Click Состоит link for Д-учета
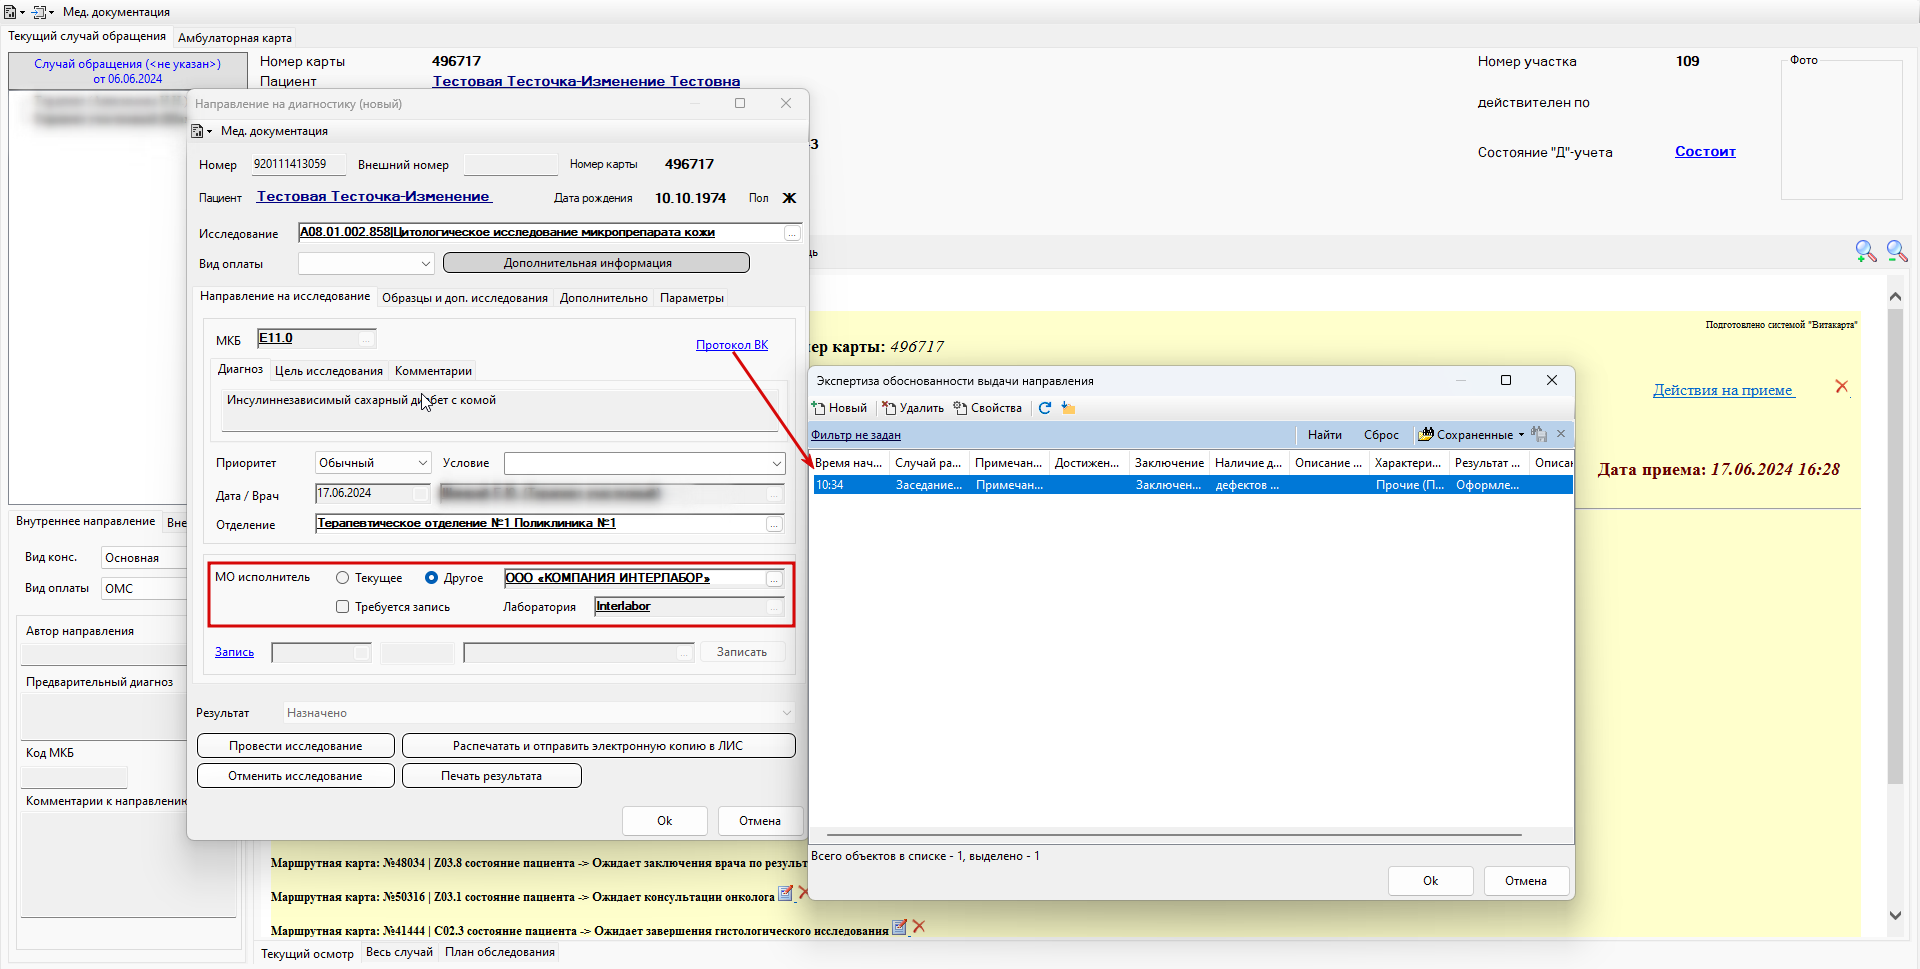 [x=1705, y=151]
